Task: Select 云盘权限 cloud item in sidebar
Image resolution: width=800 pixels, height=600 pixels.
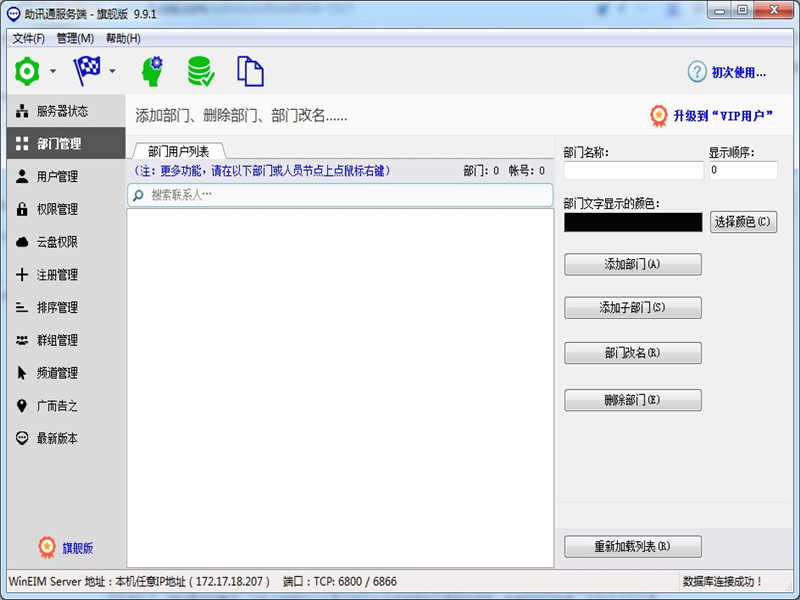Action: click(57, 242)
